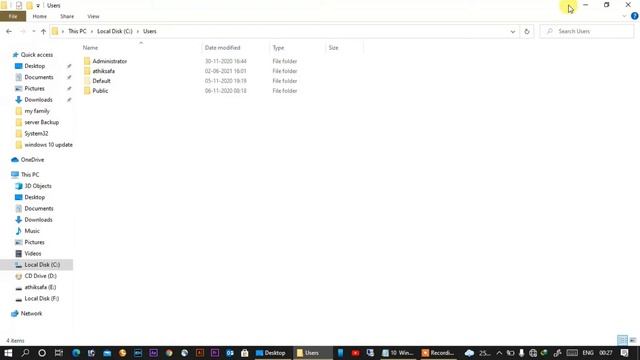Switch to the Share ribbon tab
Screen dimensions: 640x360
coord(67,16)
